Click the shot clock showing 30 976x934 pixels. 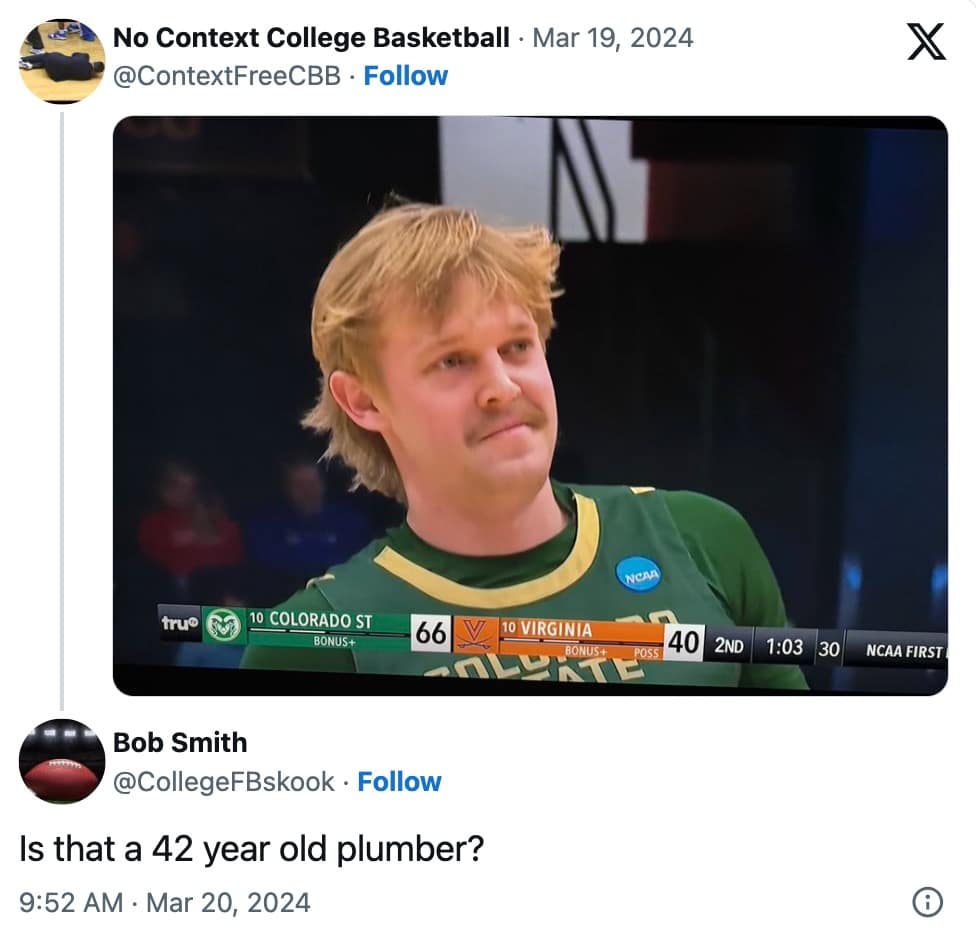[827, 647]
